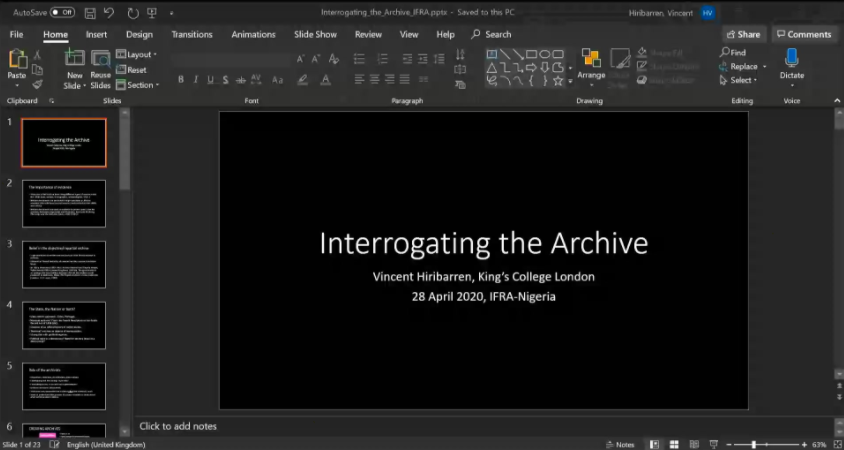Click the Change Case Aa icon
Image resolution: width=844 pixels, height=450 pixels.
tap(278, 80)
